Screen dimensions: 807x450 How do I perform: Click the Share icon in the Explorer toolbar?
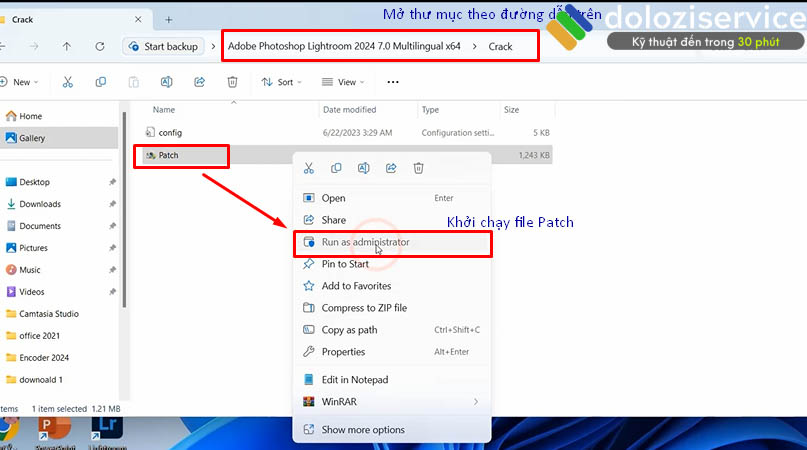tap(199, 82)
